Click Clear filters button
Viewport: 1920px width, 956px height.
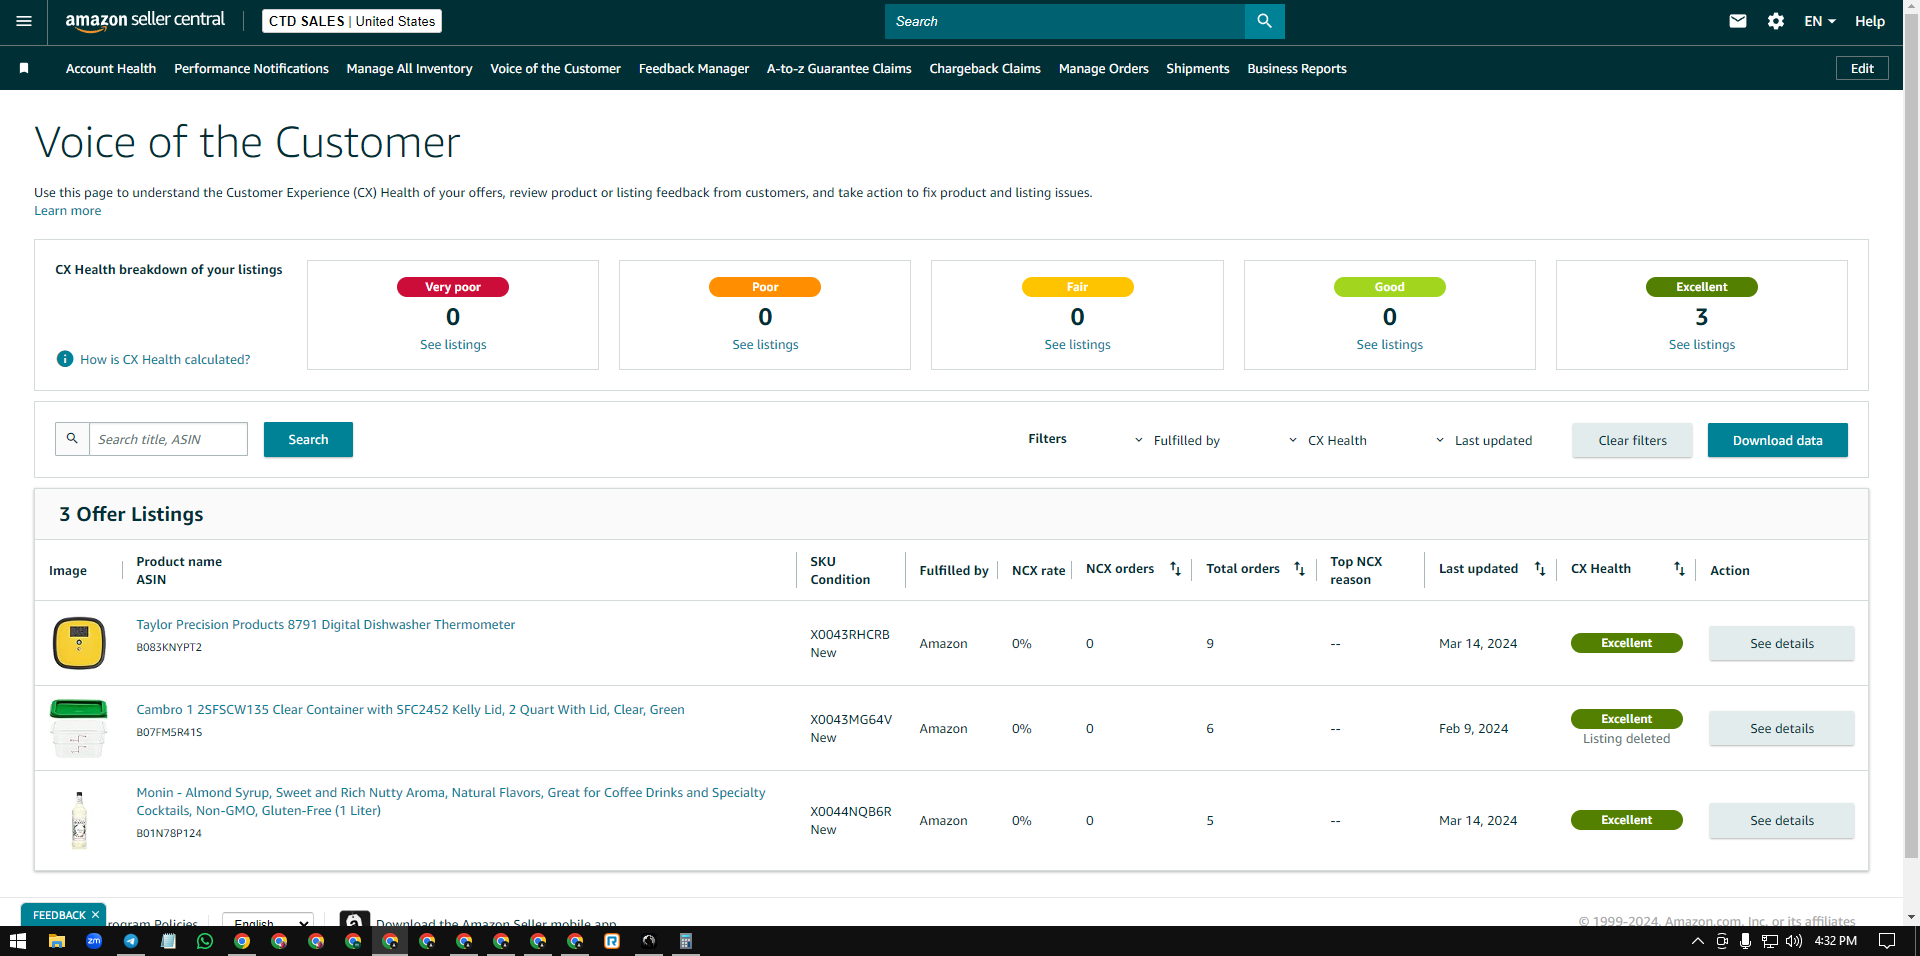[1632, 440]
